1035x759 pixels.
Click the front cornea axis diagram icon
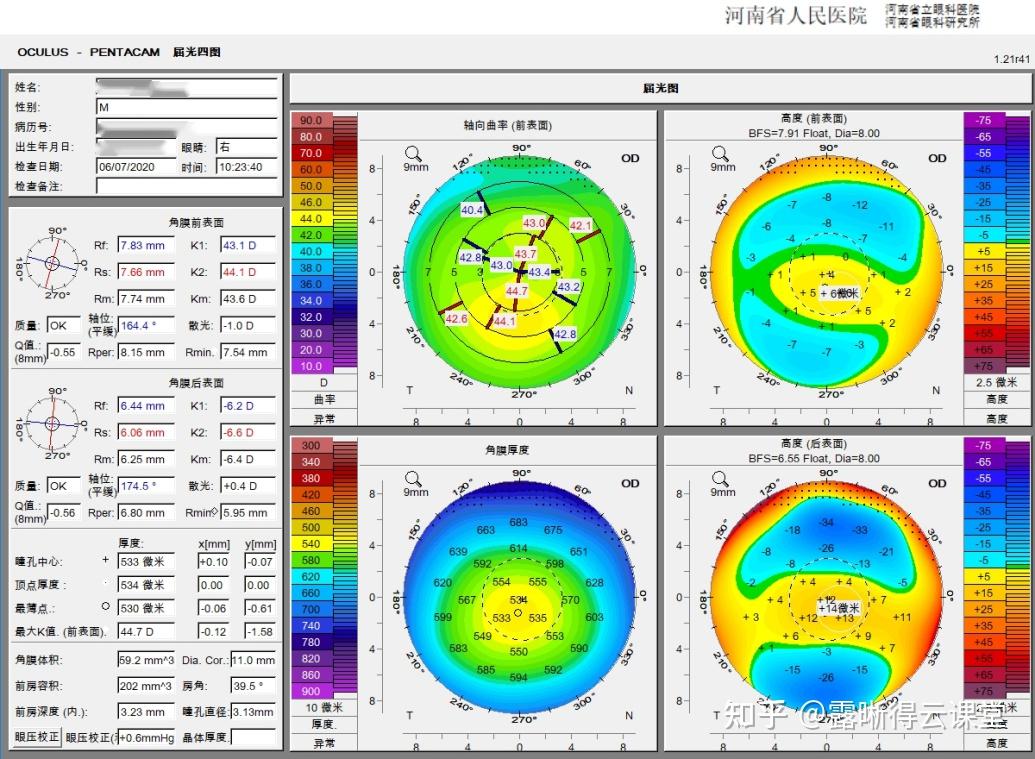(x=51, y=263)
